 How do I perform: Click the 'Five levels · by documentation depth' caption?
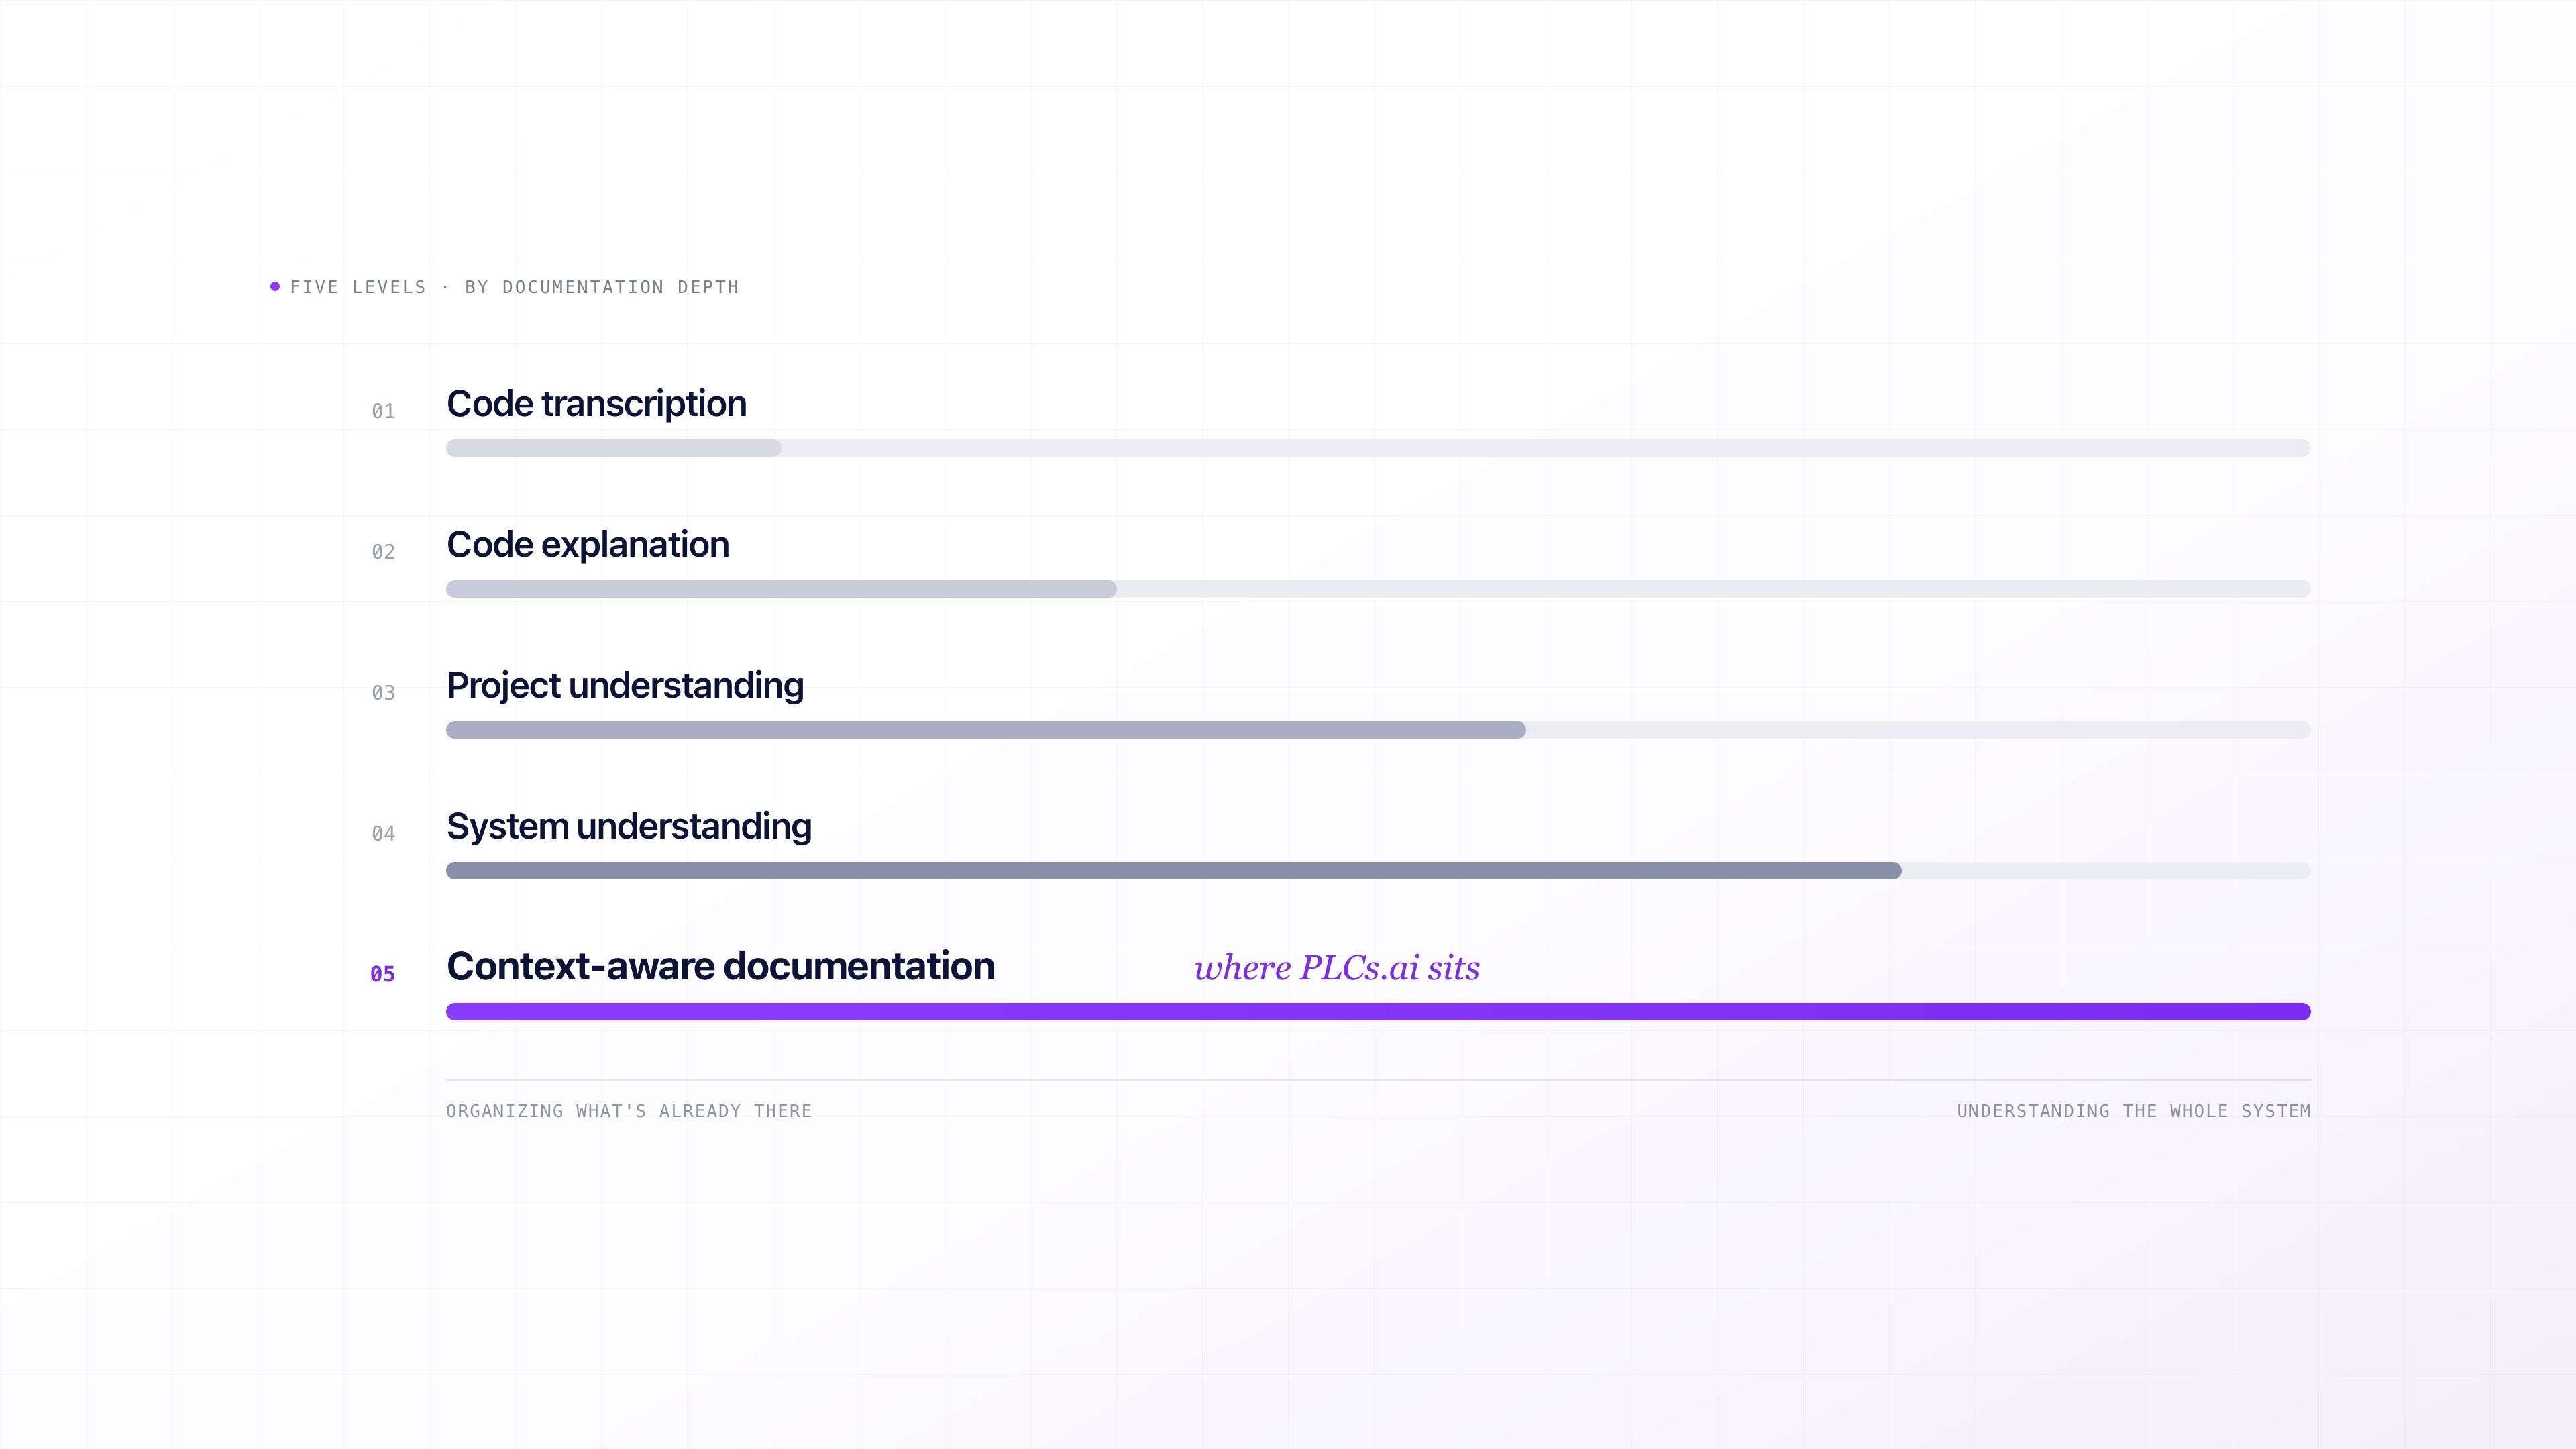[514, 287]
